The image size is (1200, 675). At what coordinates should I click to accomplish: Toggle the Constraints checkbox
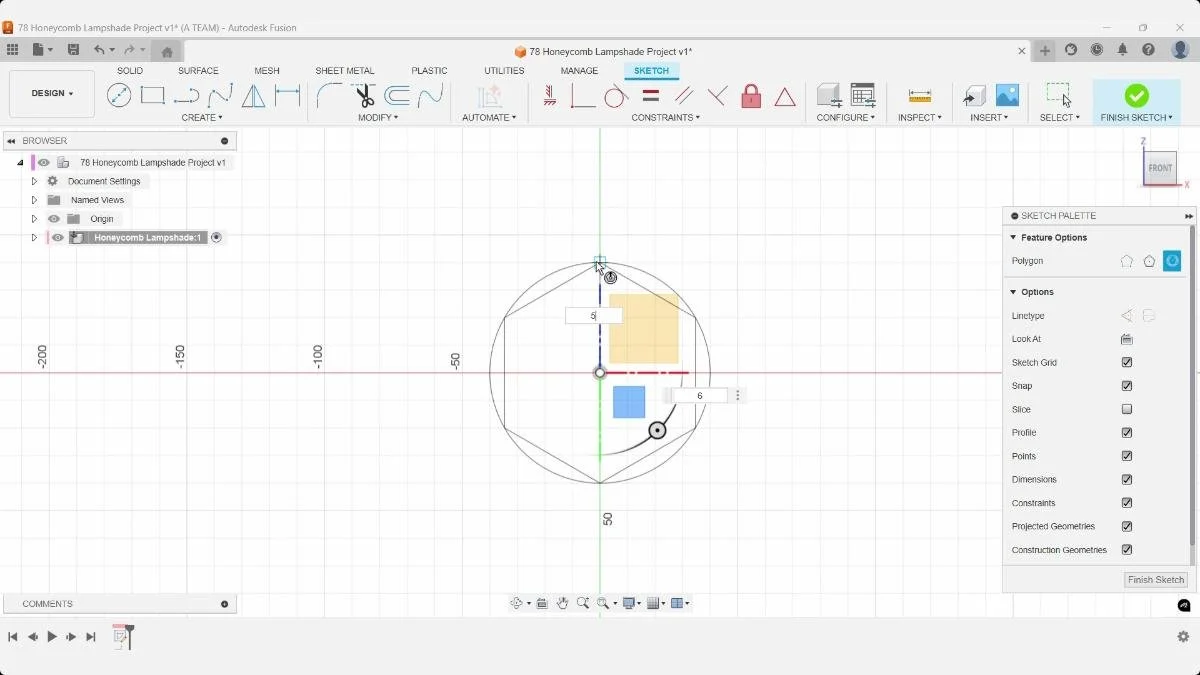(x=1127, y=503)
